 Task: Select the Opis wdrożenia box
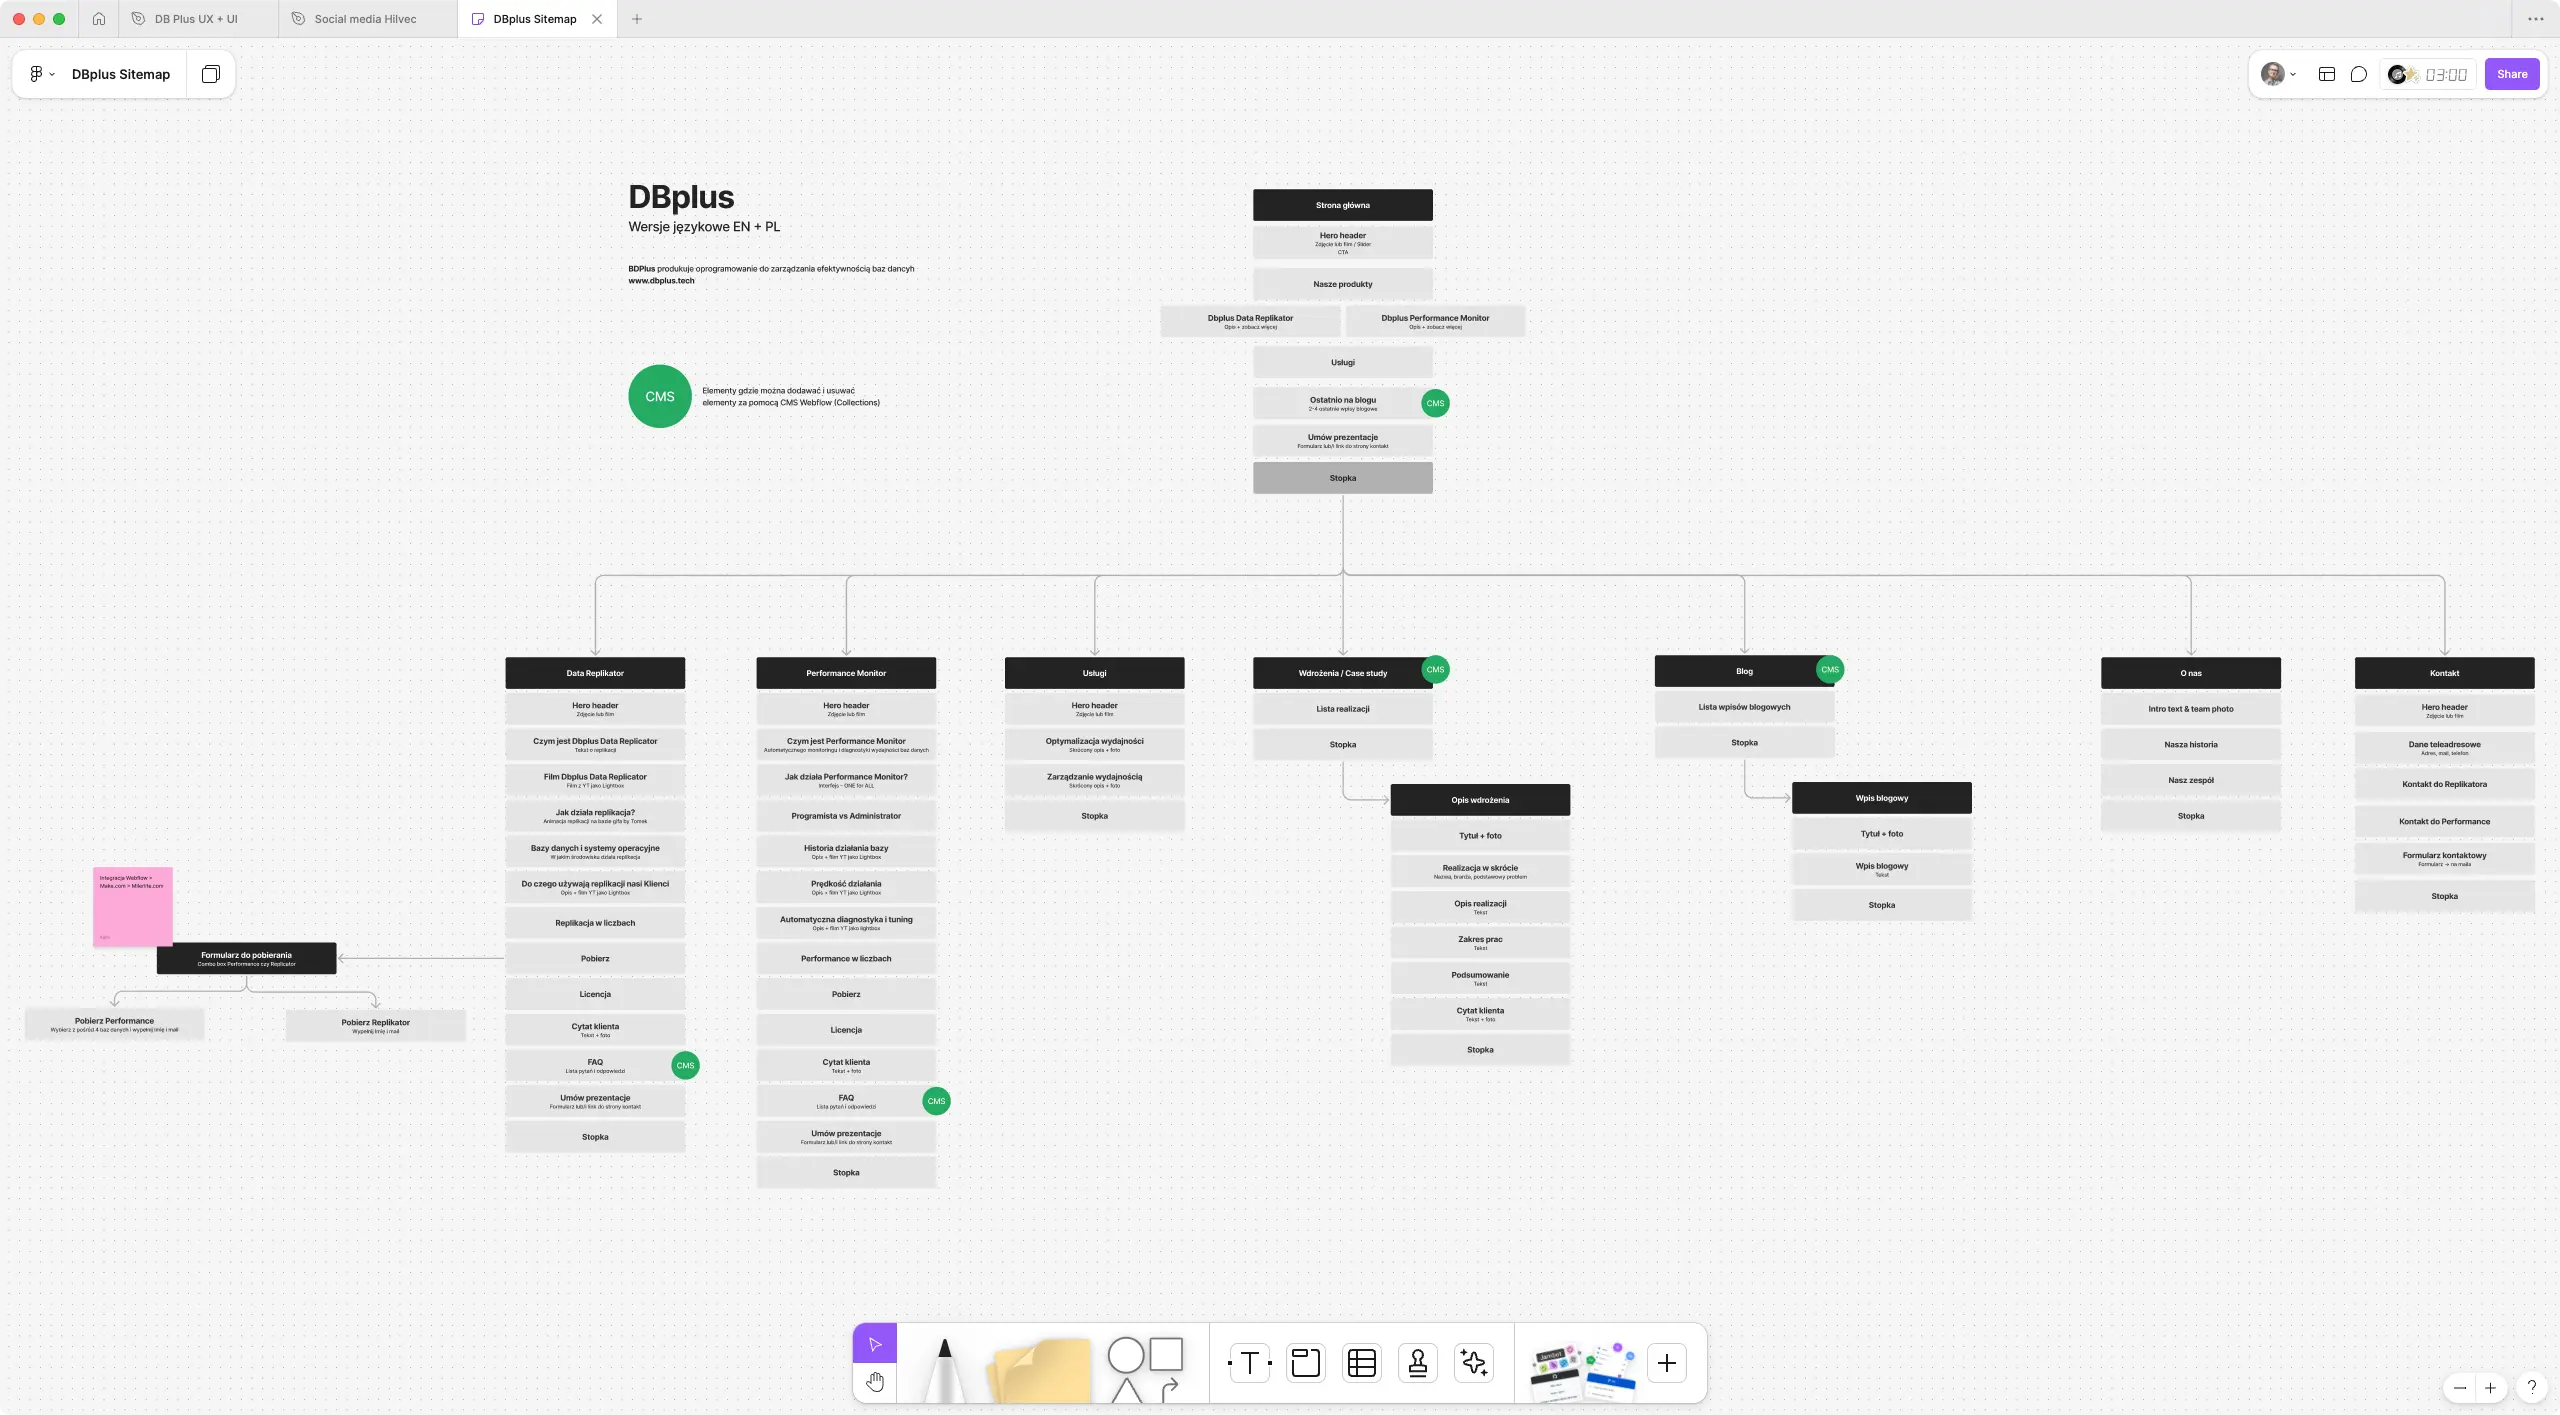(1480, 800)
